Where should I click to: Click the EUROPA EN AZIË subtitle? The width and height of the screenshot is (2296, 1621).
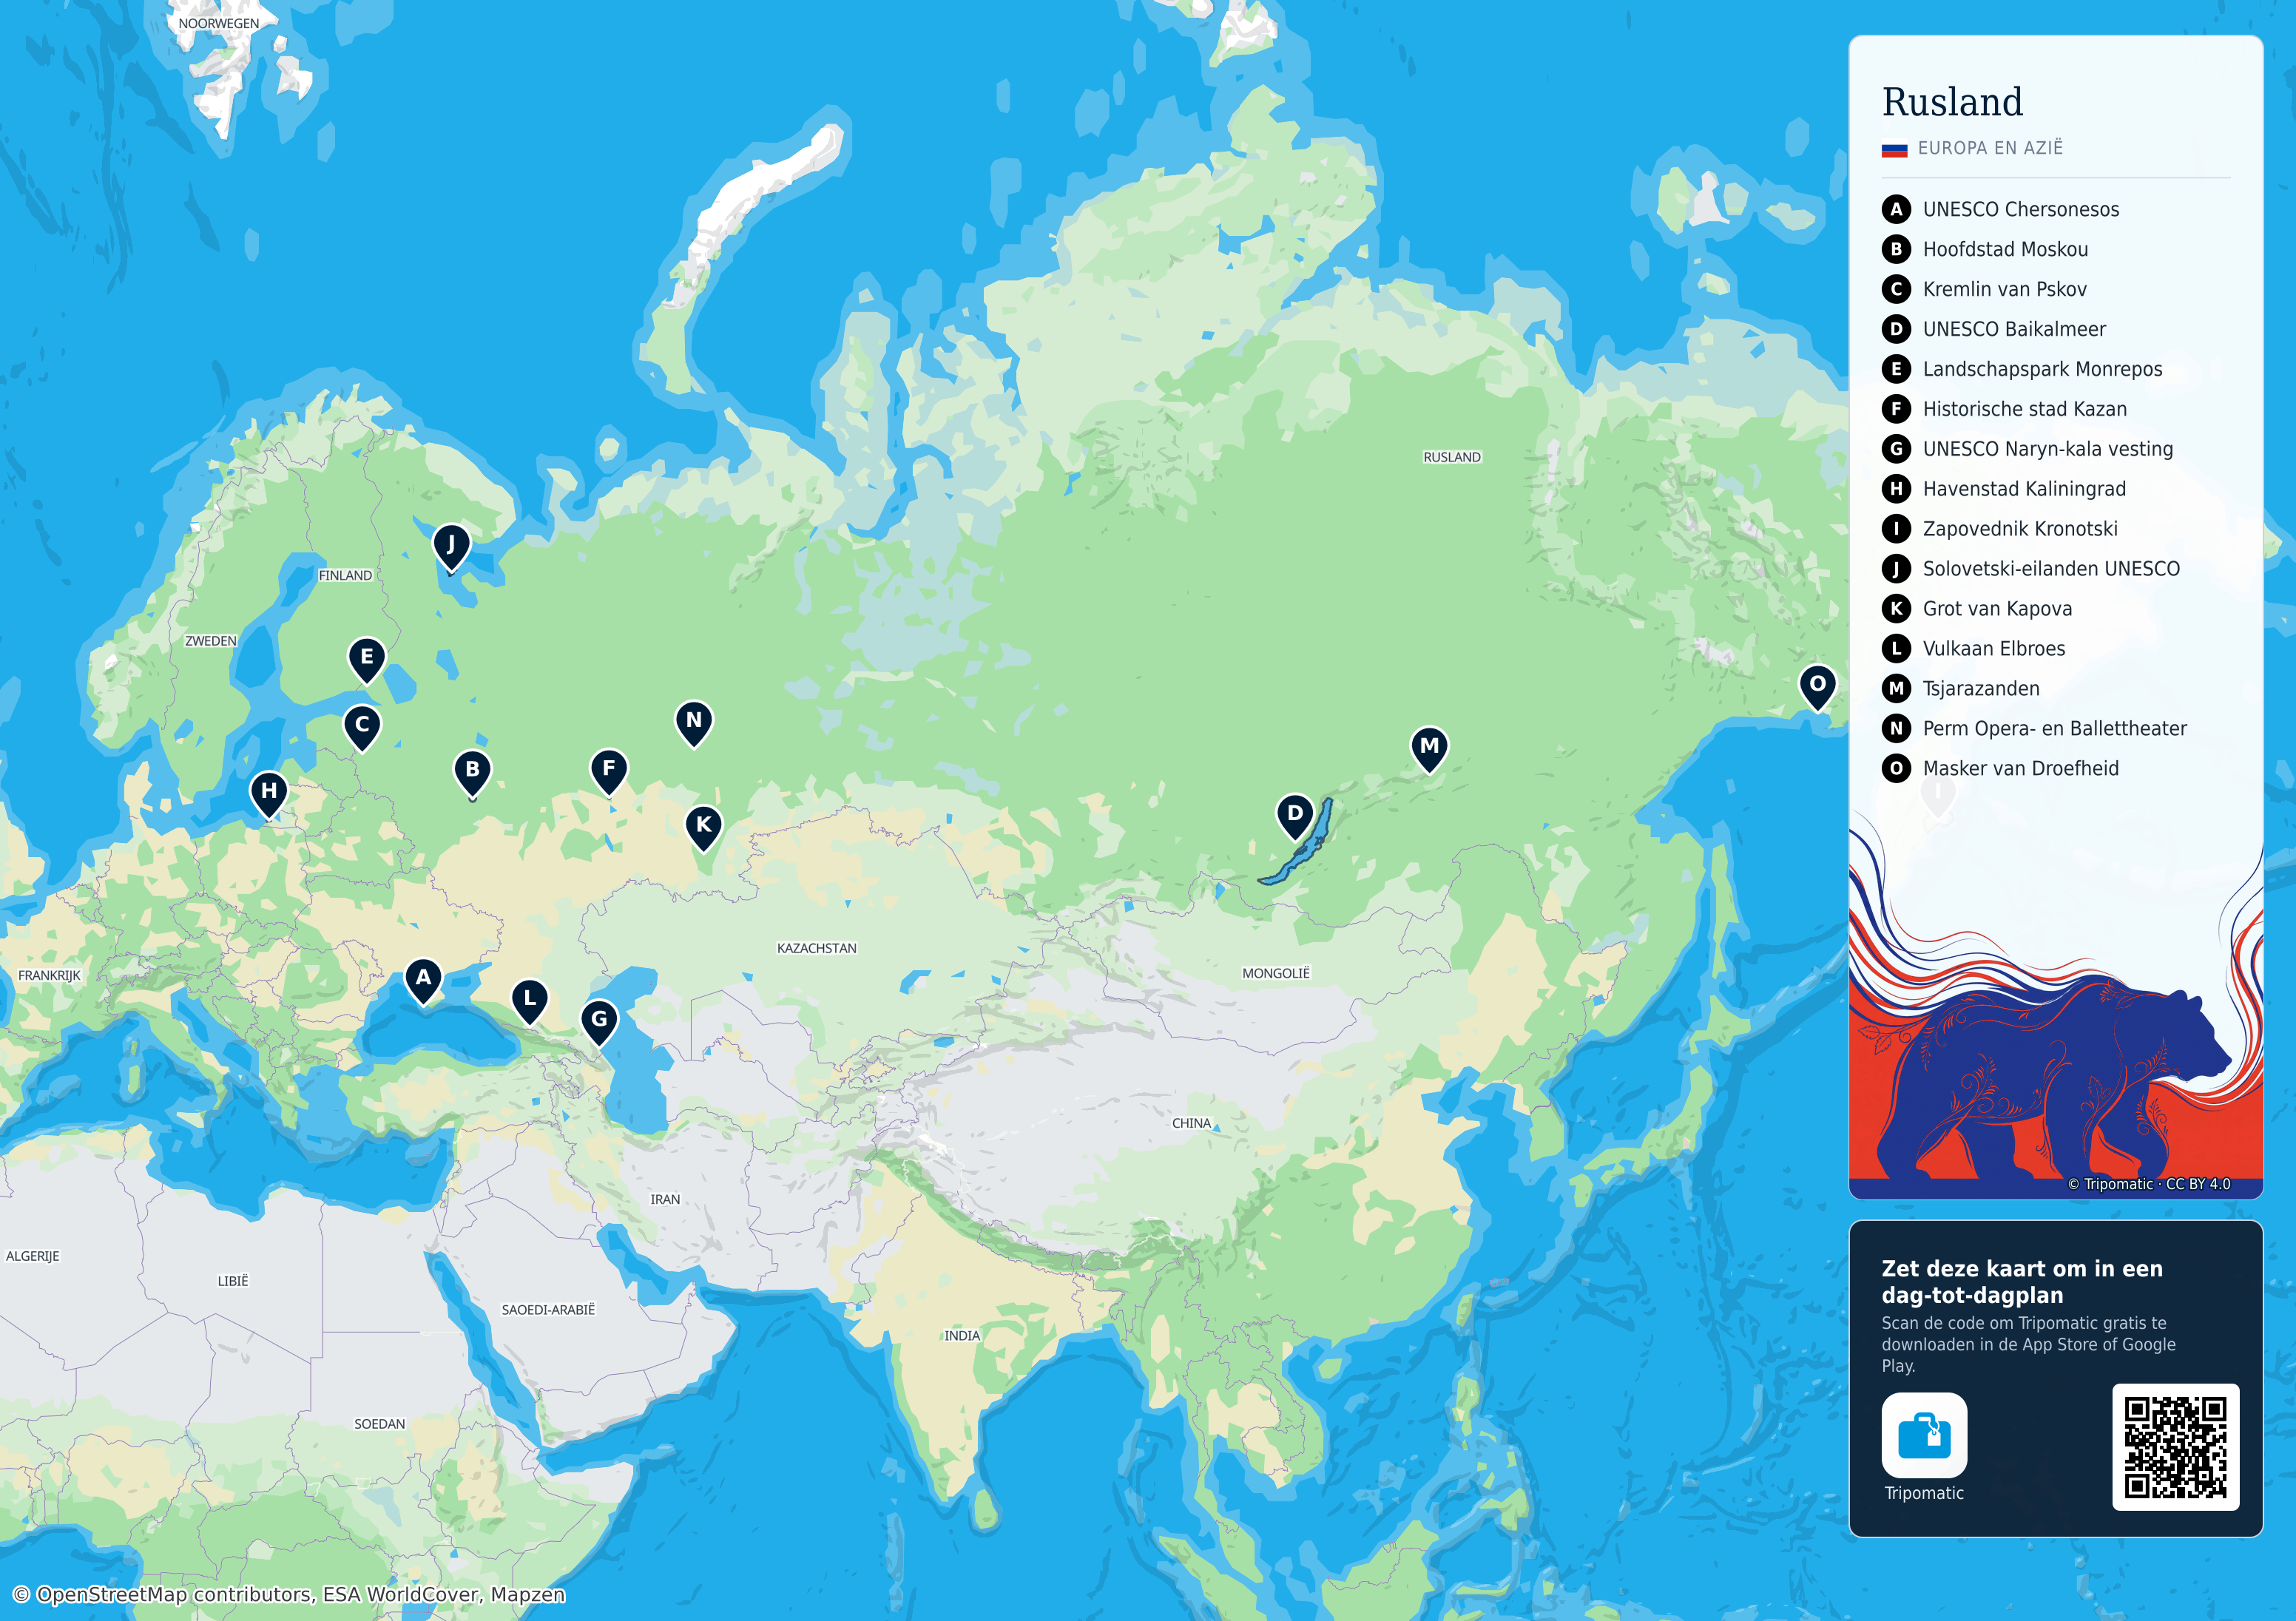(1990, 148)
